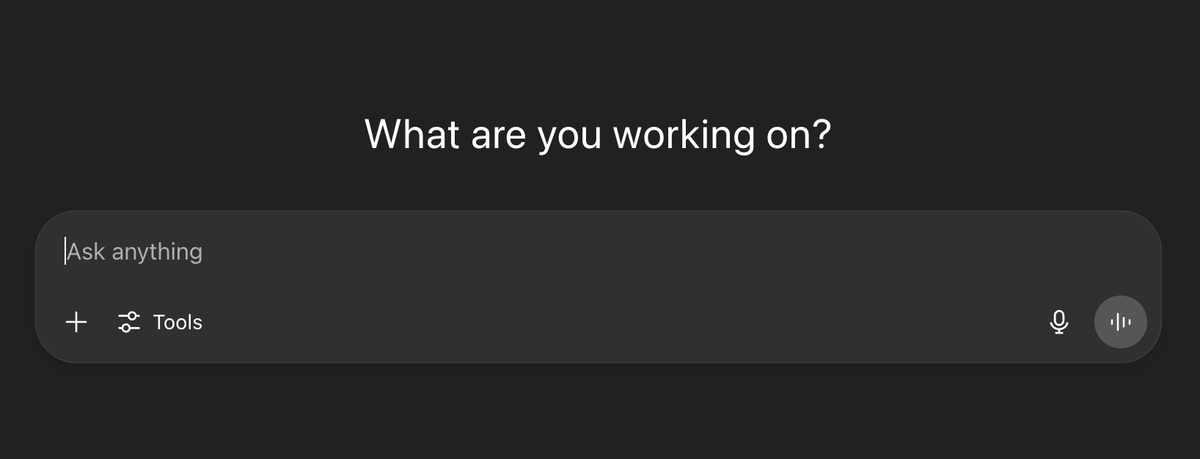Hit the microphone left of the voice button
This screenshot has width=1200, height=459.
(x=1059, y=322)
